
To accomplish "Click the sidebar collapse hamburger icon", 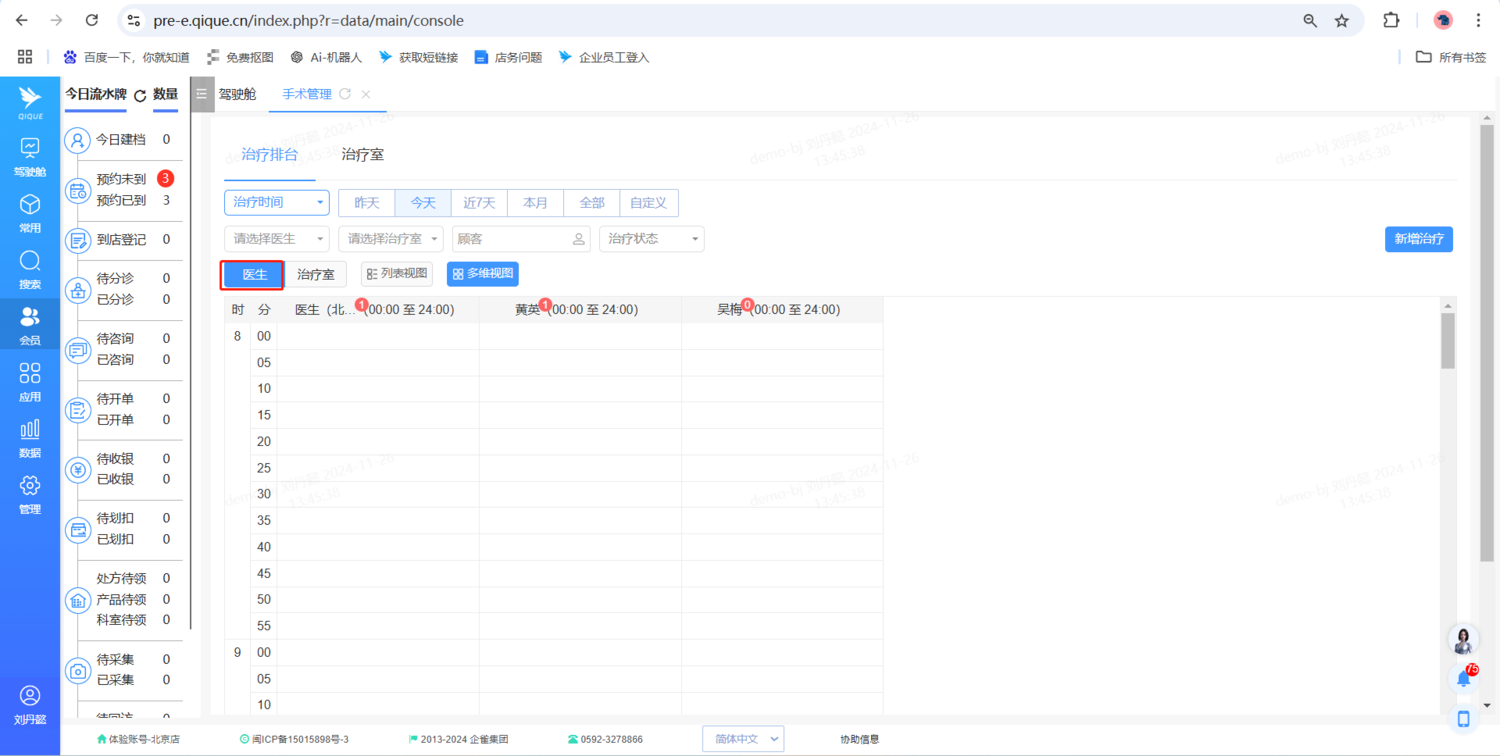I will click(202, 94).
